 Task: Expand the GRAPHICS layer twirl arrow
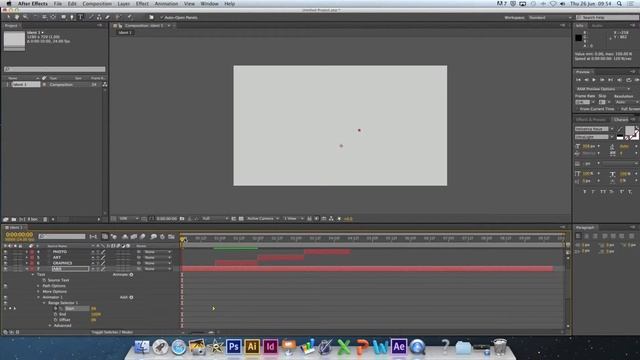pyautogui.click(x=27, y=263)
